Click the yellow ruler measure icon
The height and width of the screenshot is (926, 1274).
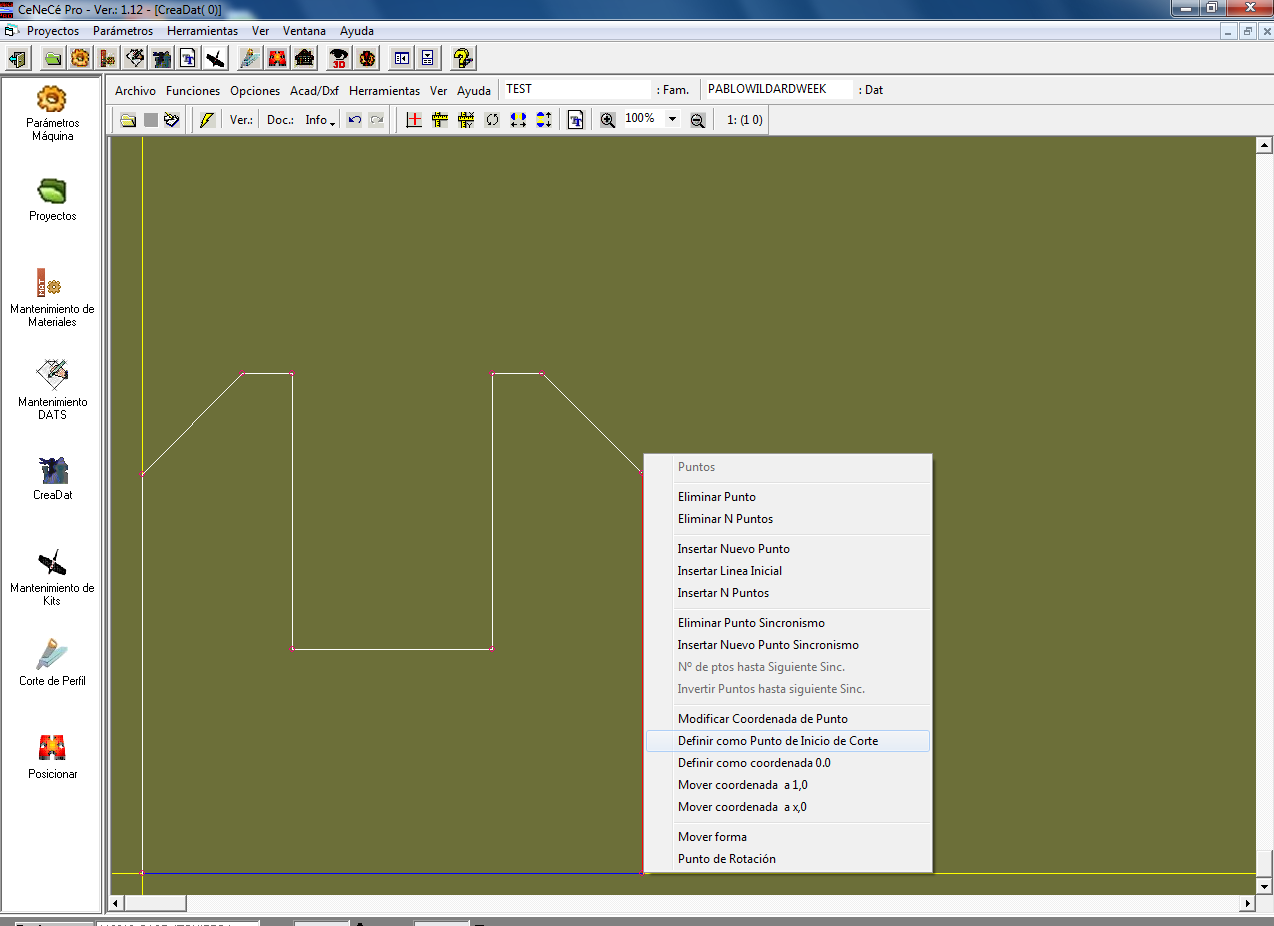click(440, 120)
